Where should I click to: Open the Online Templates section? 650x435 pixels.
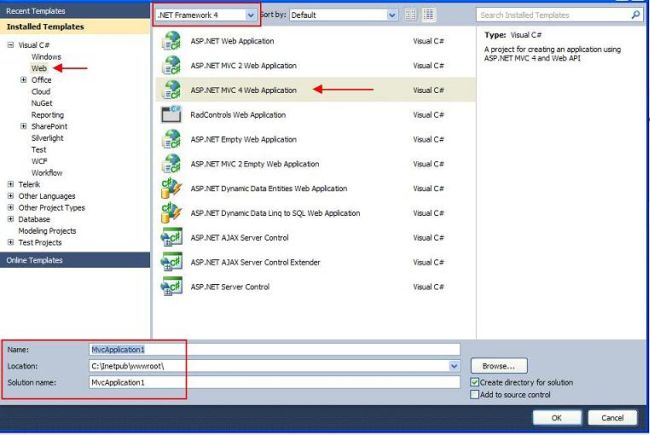pos(75,260)
